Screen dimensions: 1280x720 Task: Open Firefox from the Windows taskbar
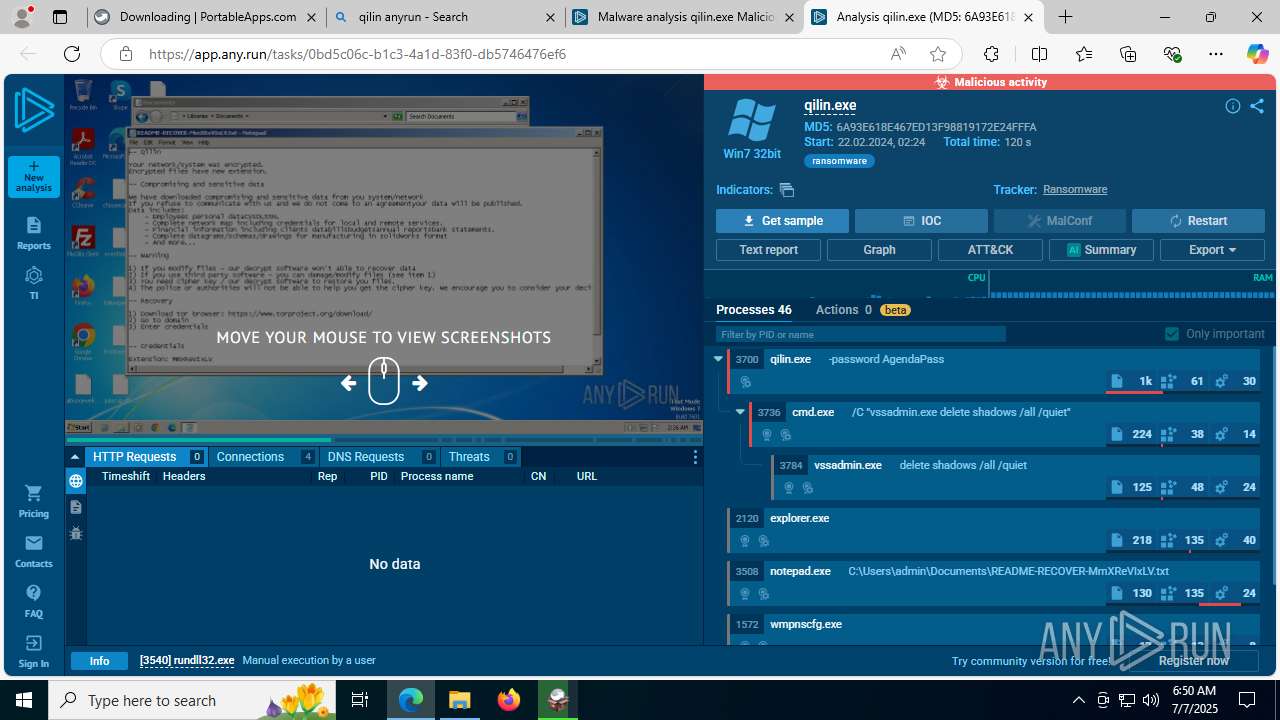pyautogui.click(x=509, y=700)
